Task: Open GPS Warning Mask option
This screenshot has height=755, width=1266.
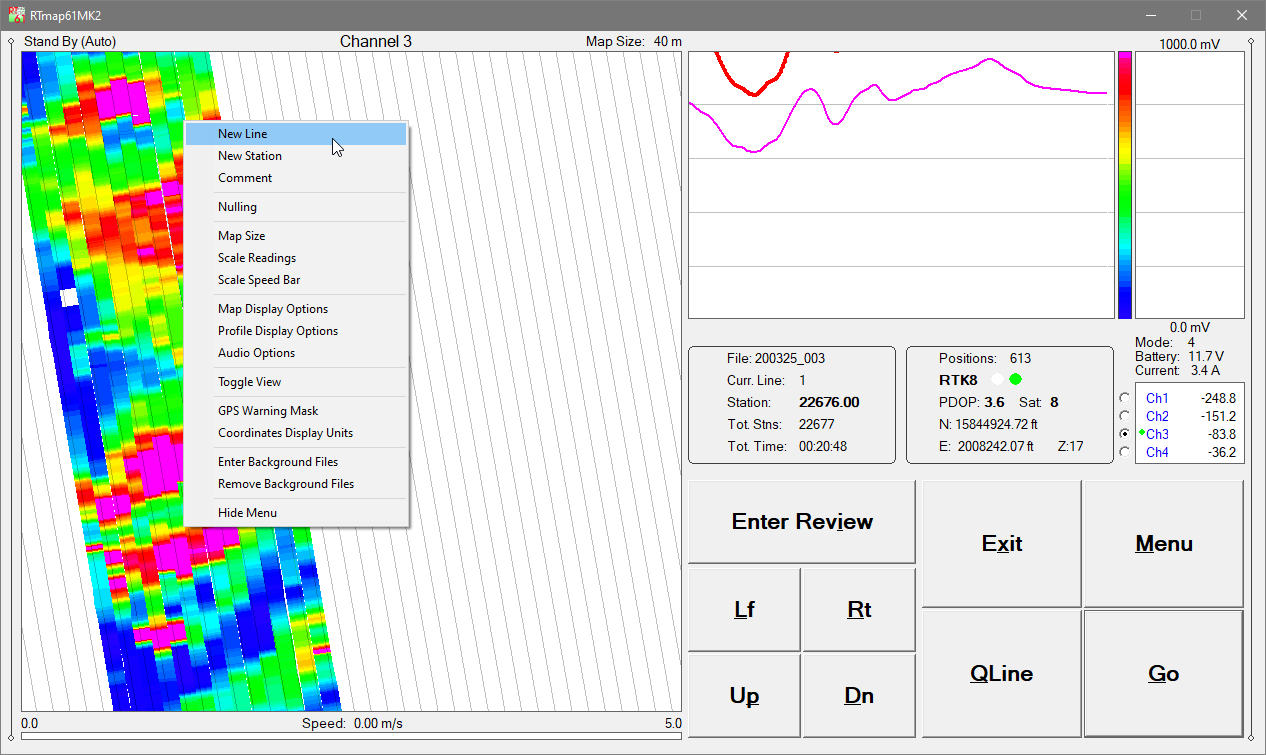Action: click(x=296, y=411)
